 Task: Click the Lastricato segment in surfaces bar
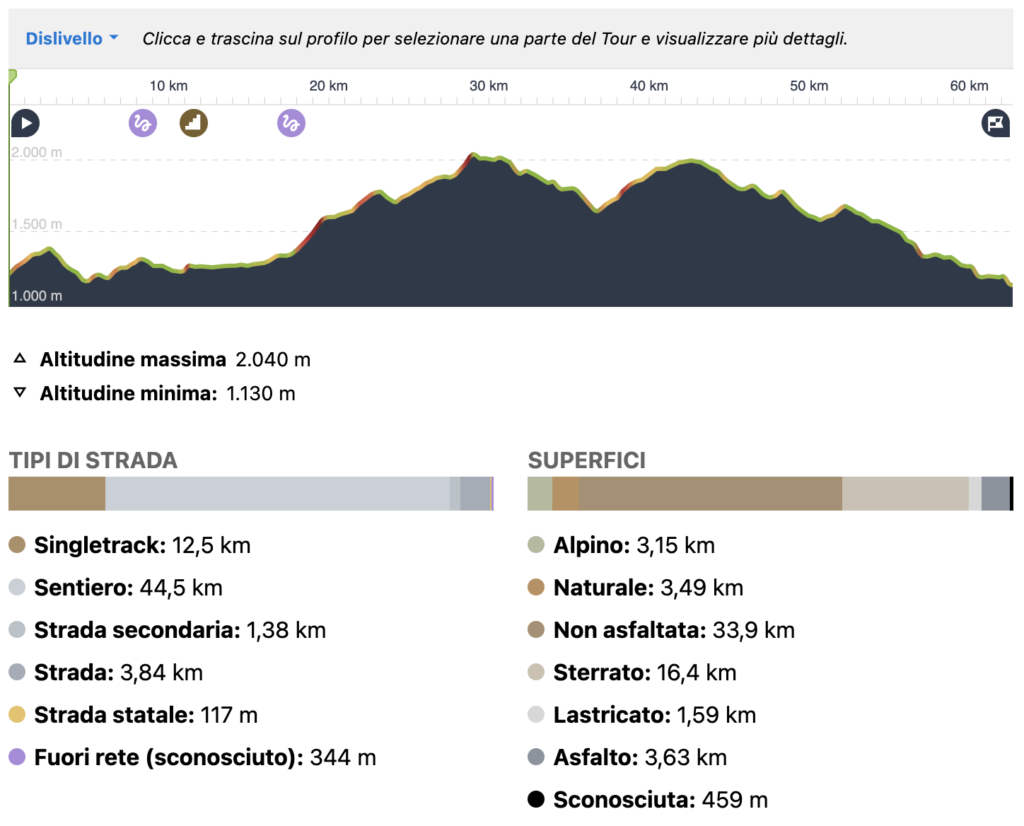[975, 494]
